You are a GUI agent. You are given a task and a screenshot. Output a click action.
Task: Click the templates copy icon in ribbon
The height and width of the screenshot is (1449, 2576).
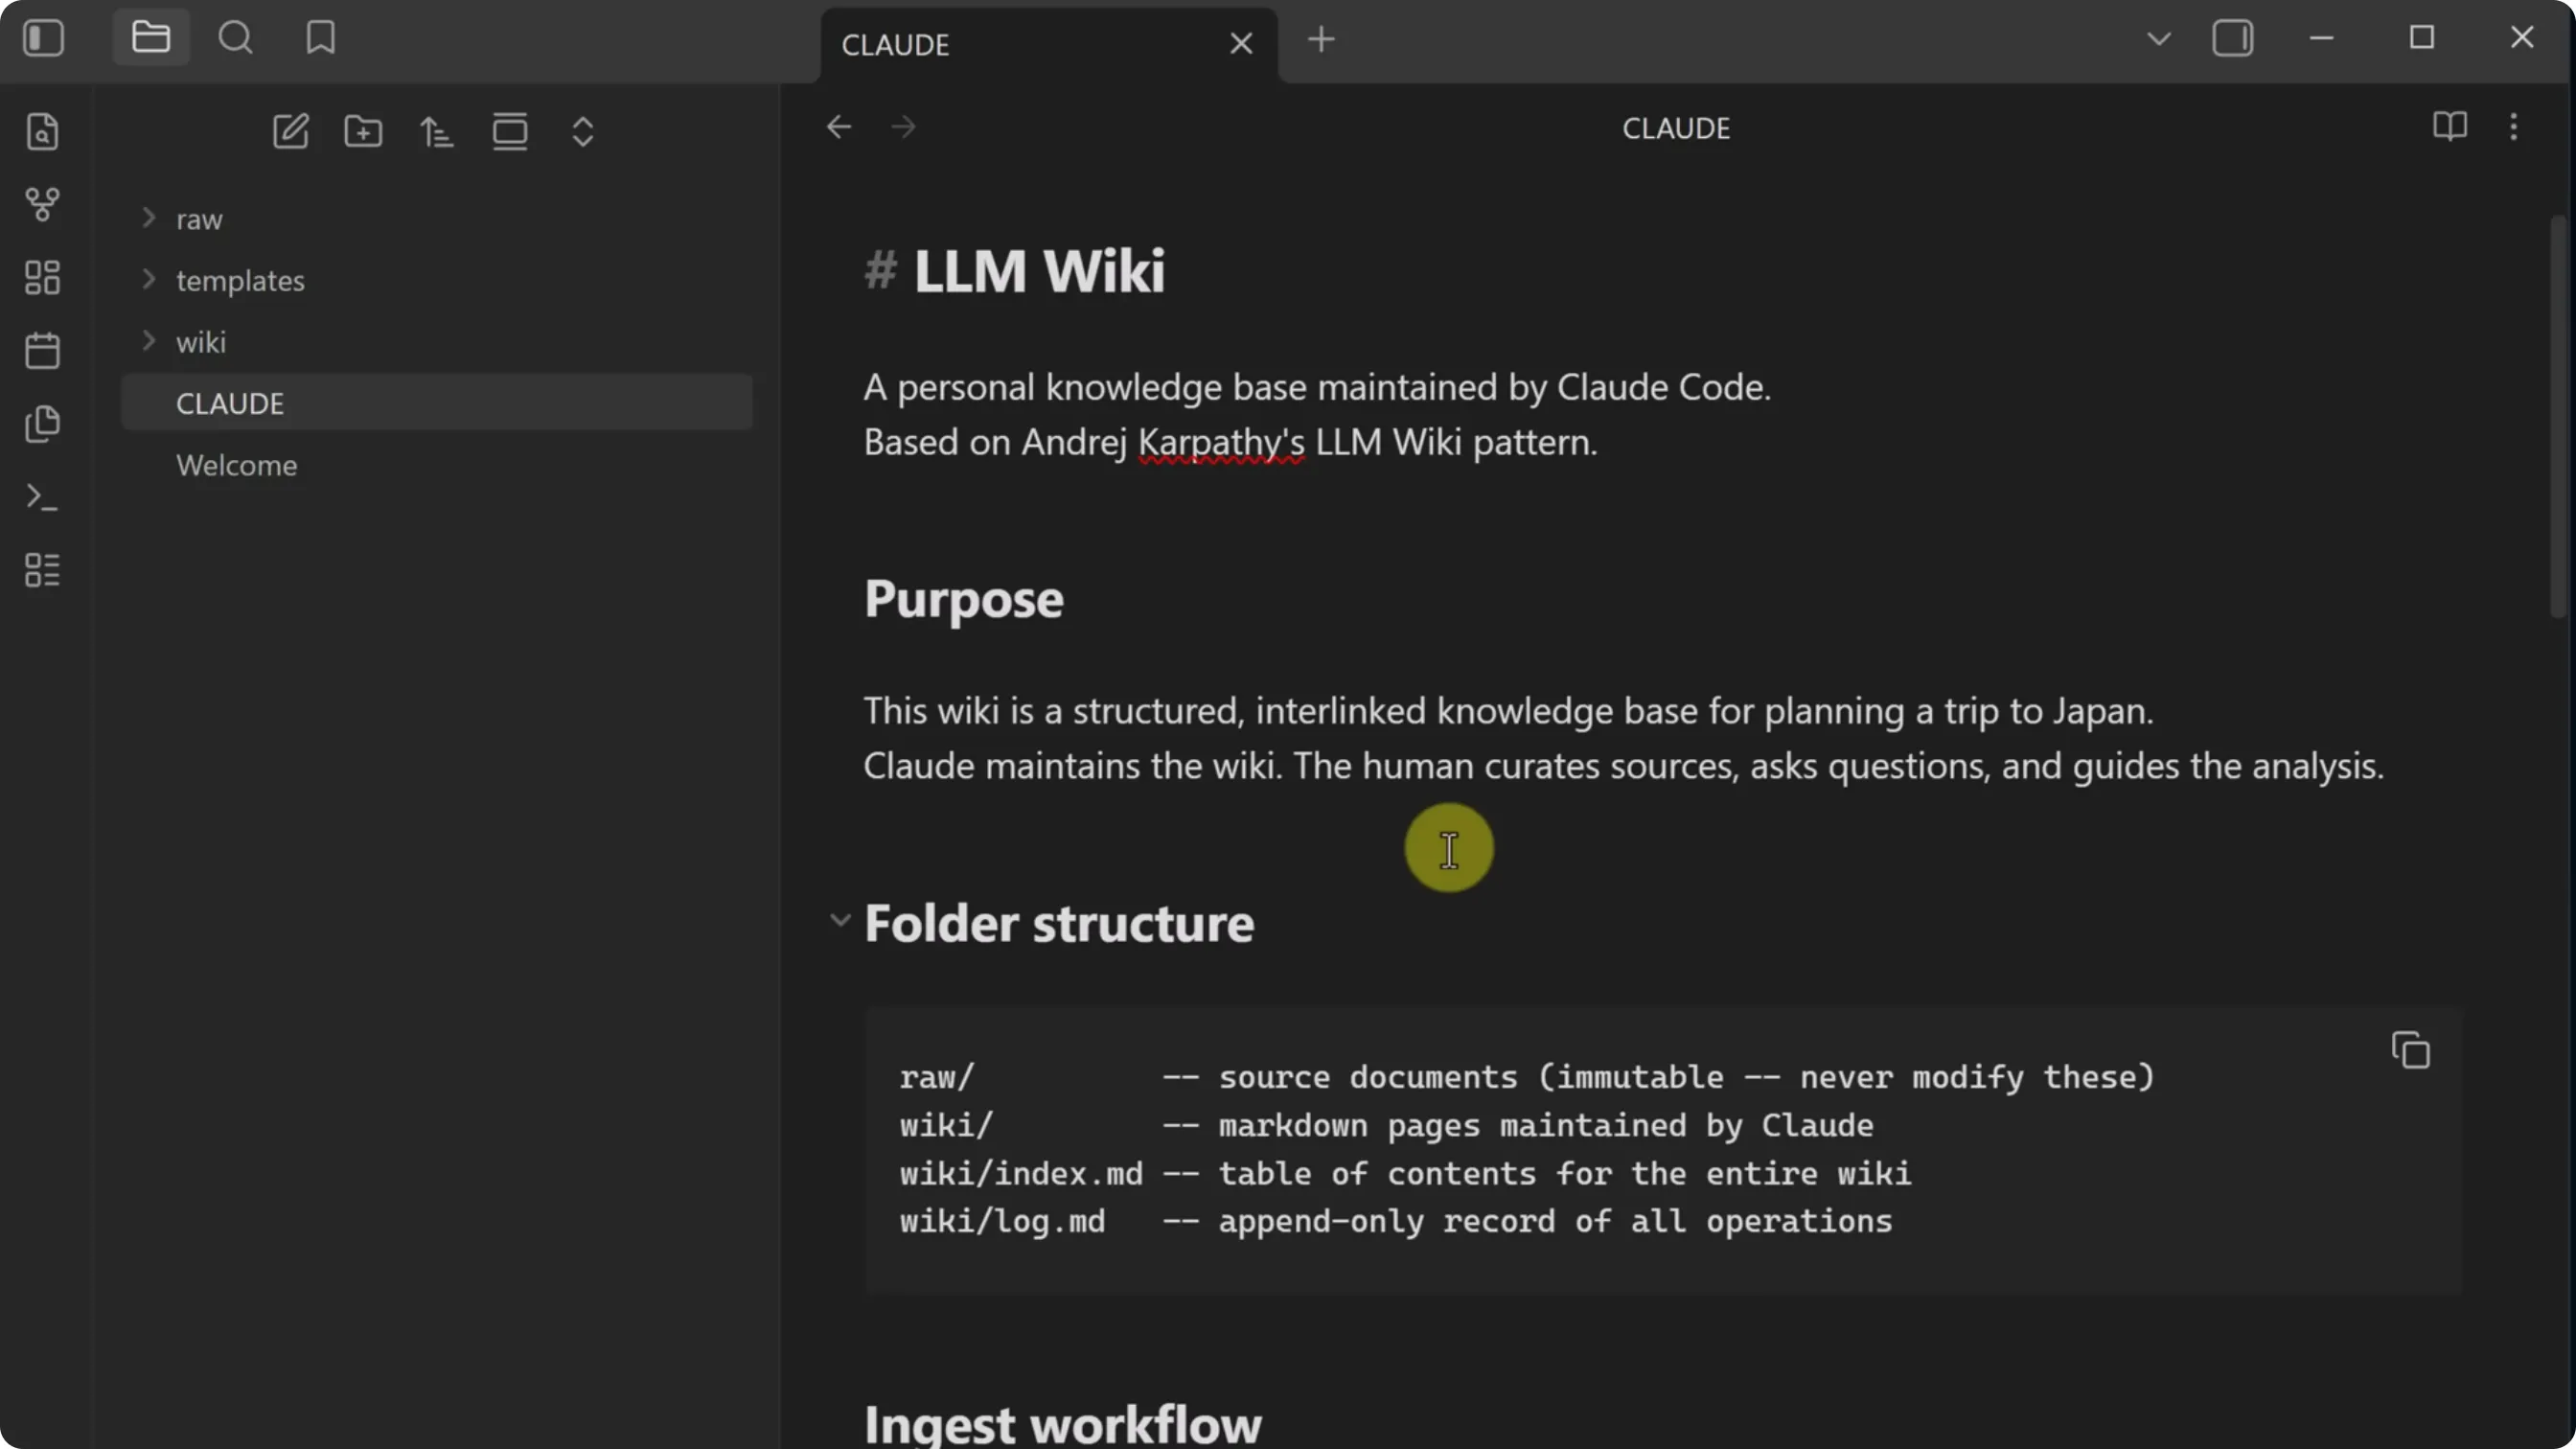point(42,423)
